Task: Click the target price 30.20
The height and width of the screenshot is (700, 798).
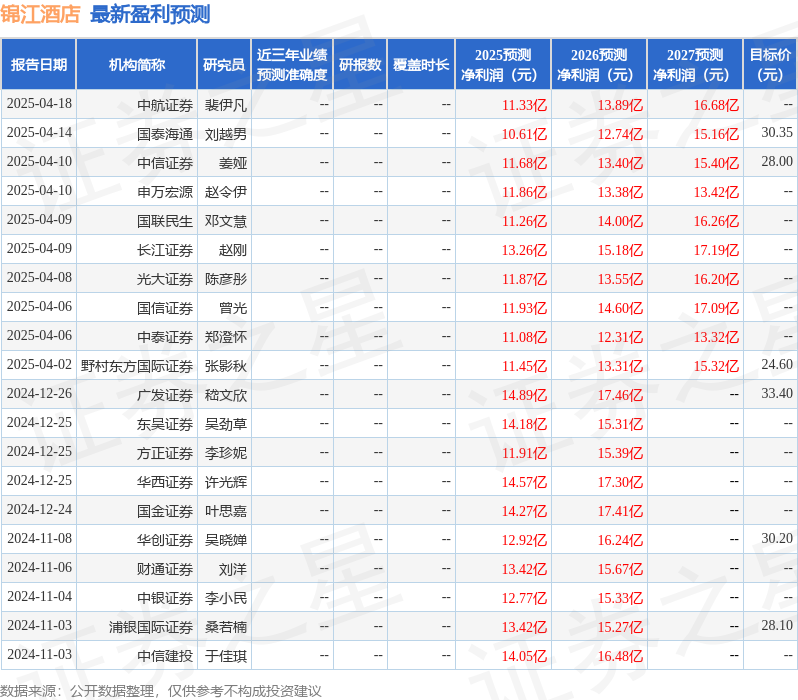Action: 777,539
